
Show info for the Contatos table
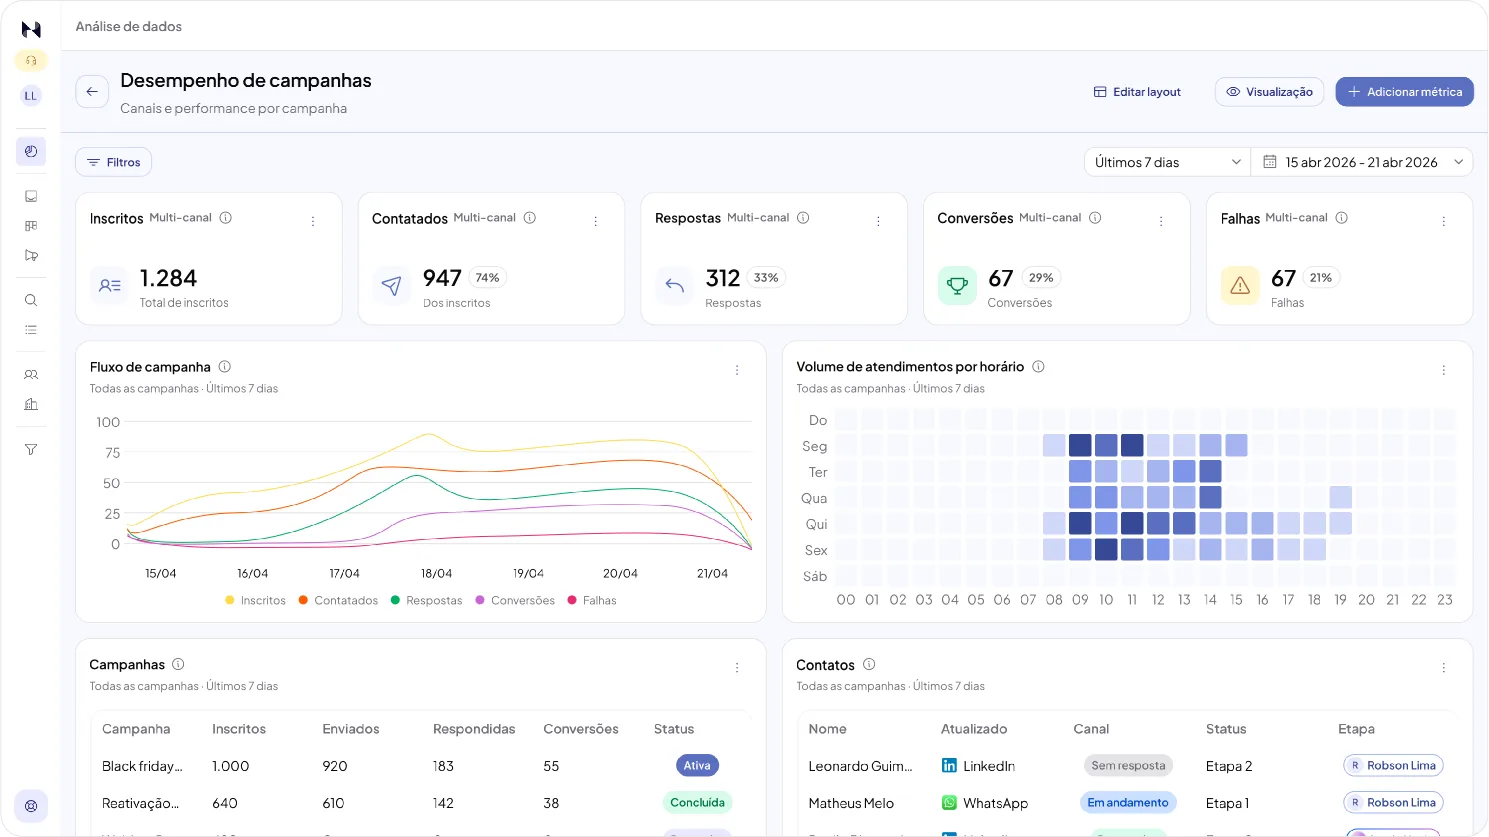click(869, 664)
